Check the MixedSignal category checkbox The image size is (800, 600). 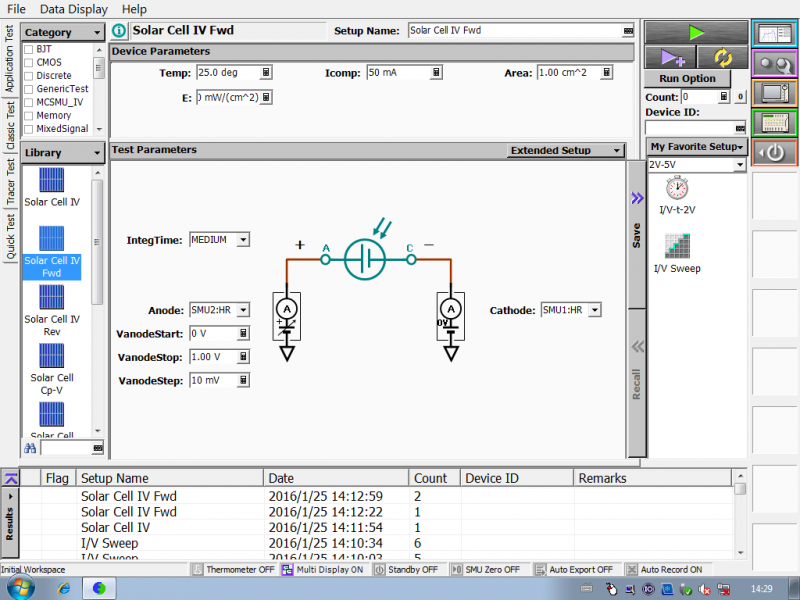(29, 129)
